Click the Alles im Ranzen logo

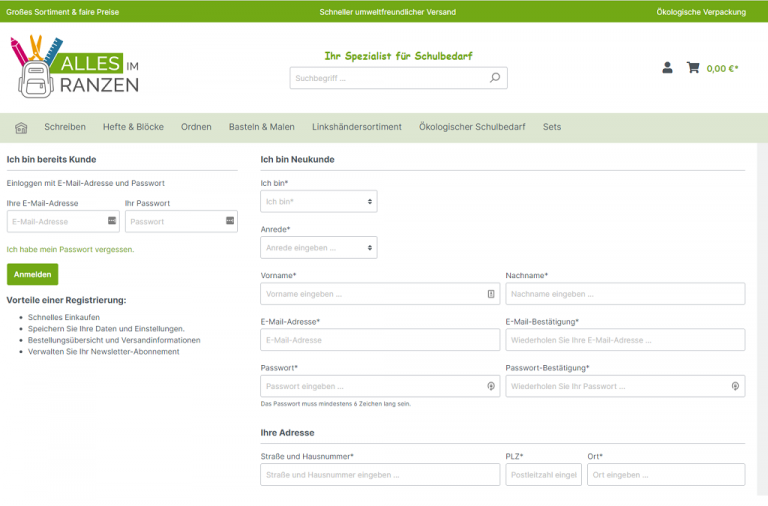[x=75, y=67]
